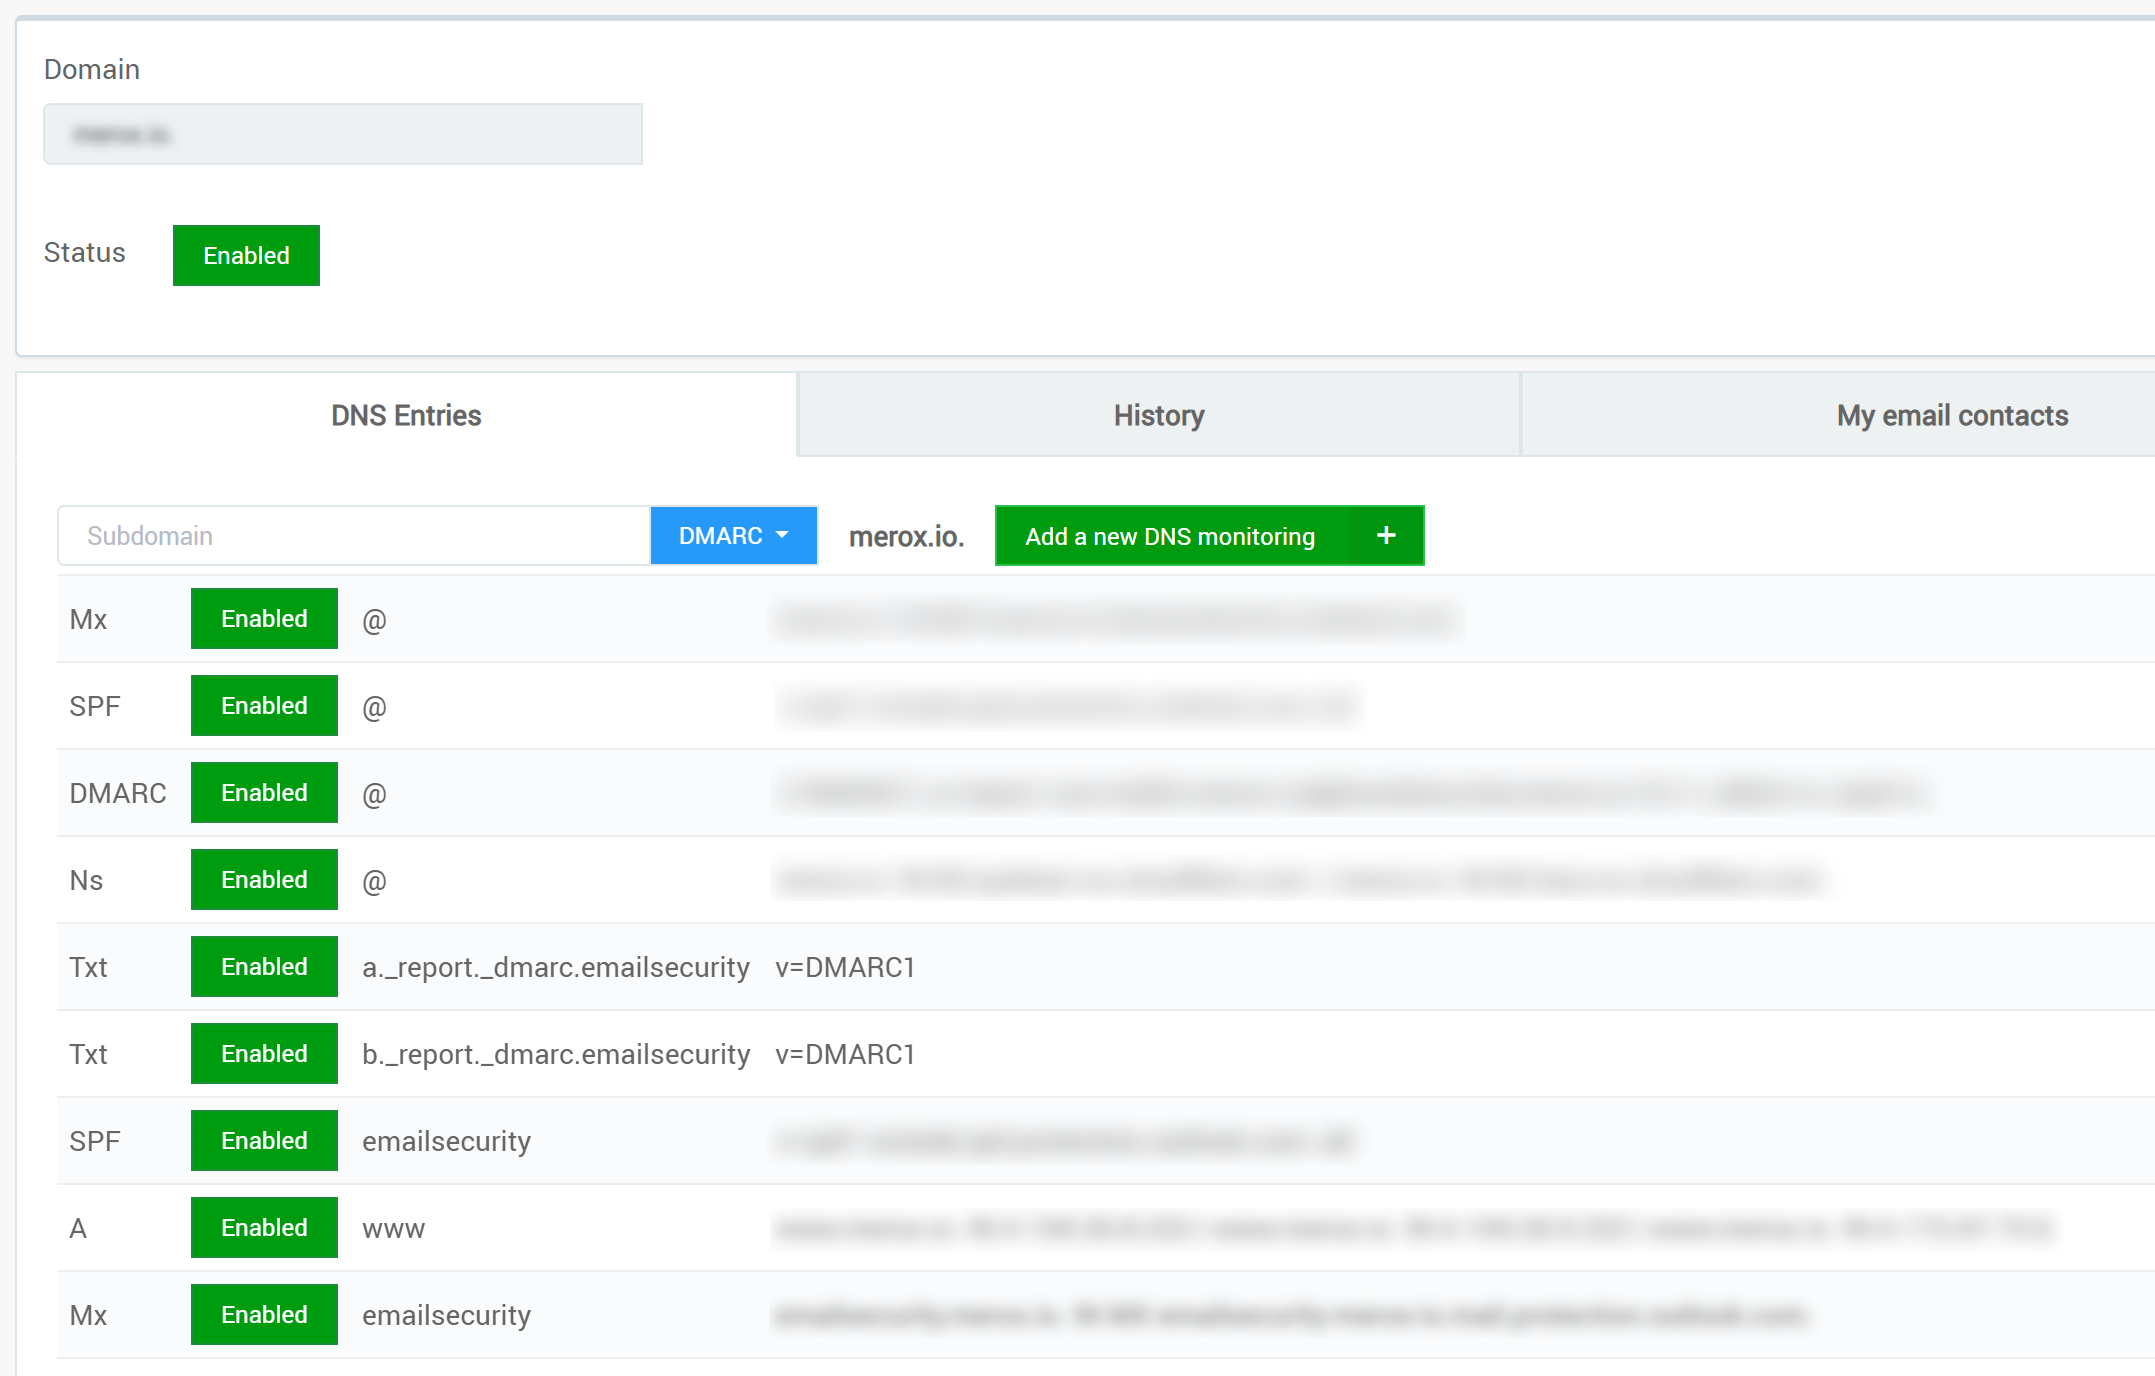The image size is (2155, 1376).
Task: Click the v=DMARC1 value in a._report row
Action: [845, 967]
